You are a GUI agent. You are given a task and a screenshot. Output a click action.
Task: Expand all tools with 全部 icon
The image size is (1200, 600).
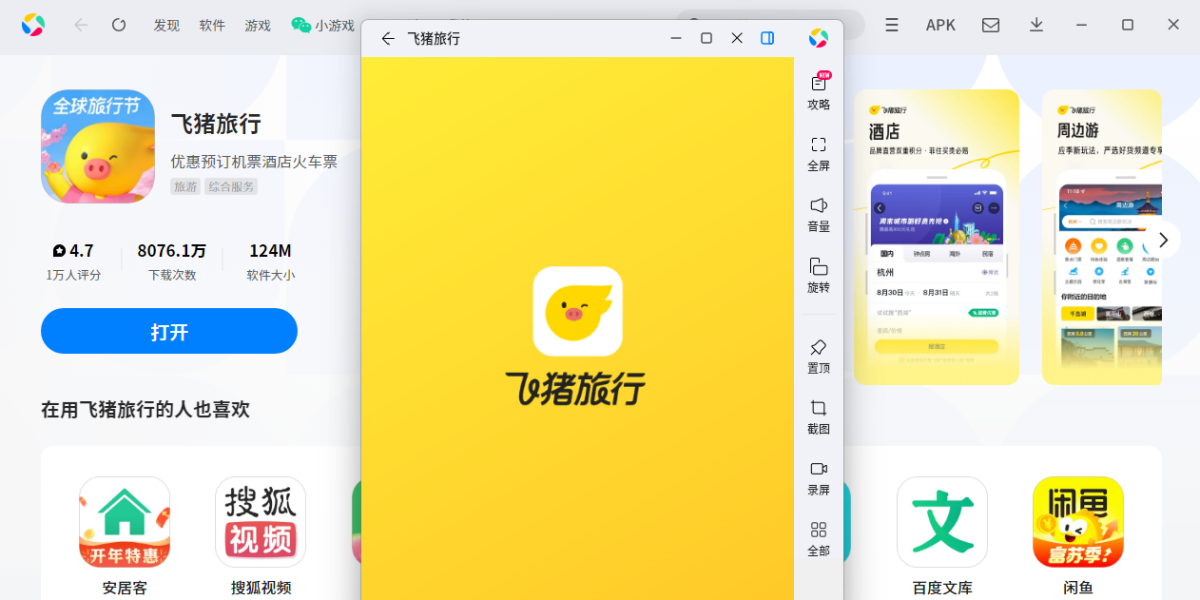point(818,531)
